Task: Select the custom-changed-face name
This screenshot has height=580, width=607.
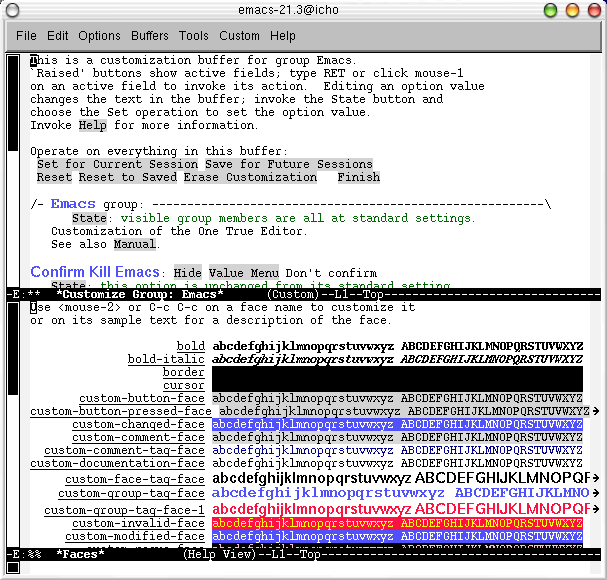Action: click(138, 424)
